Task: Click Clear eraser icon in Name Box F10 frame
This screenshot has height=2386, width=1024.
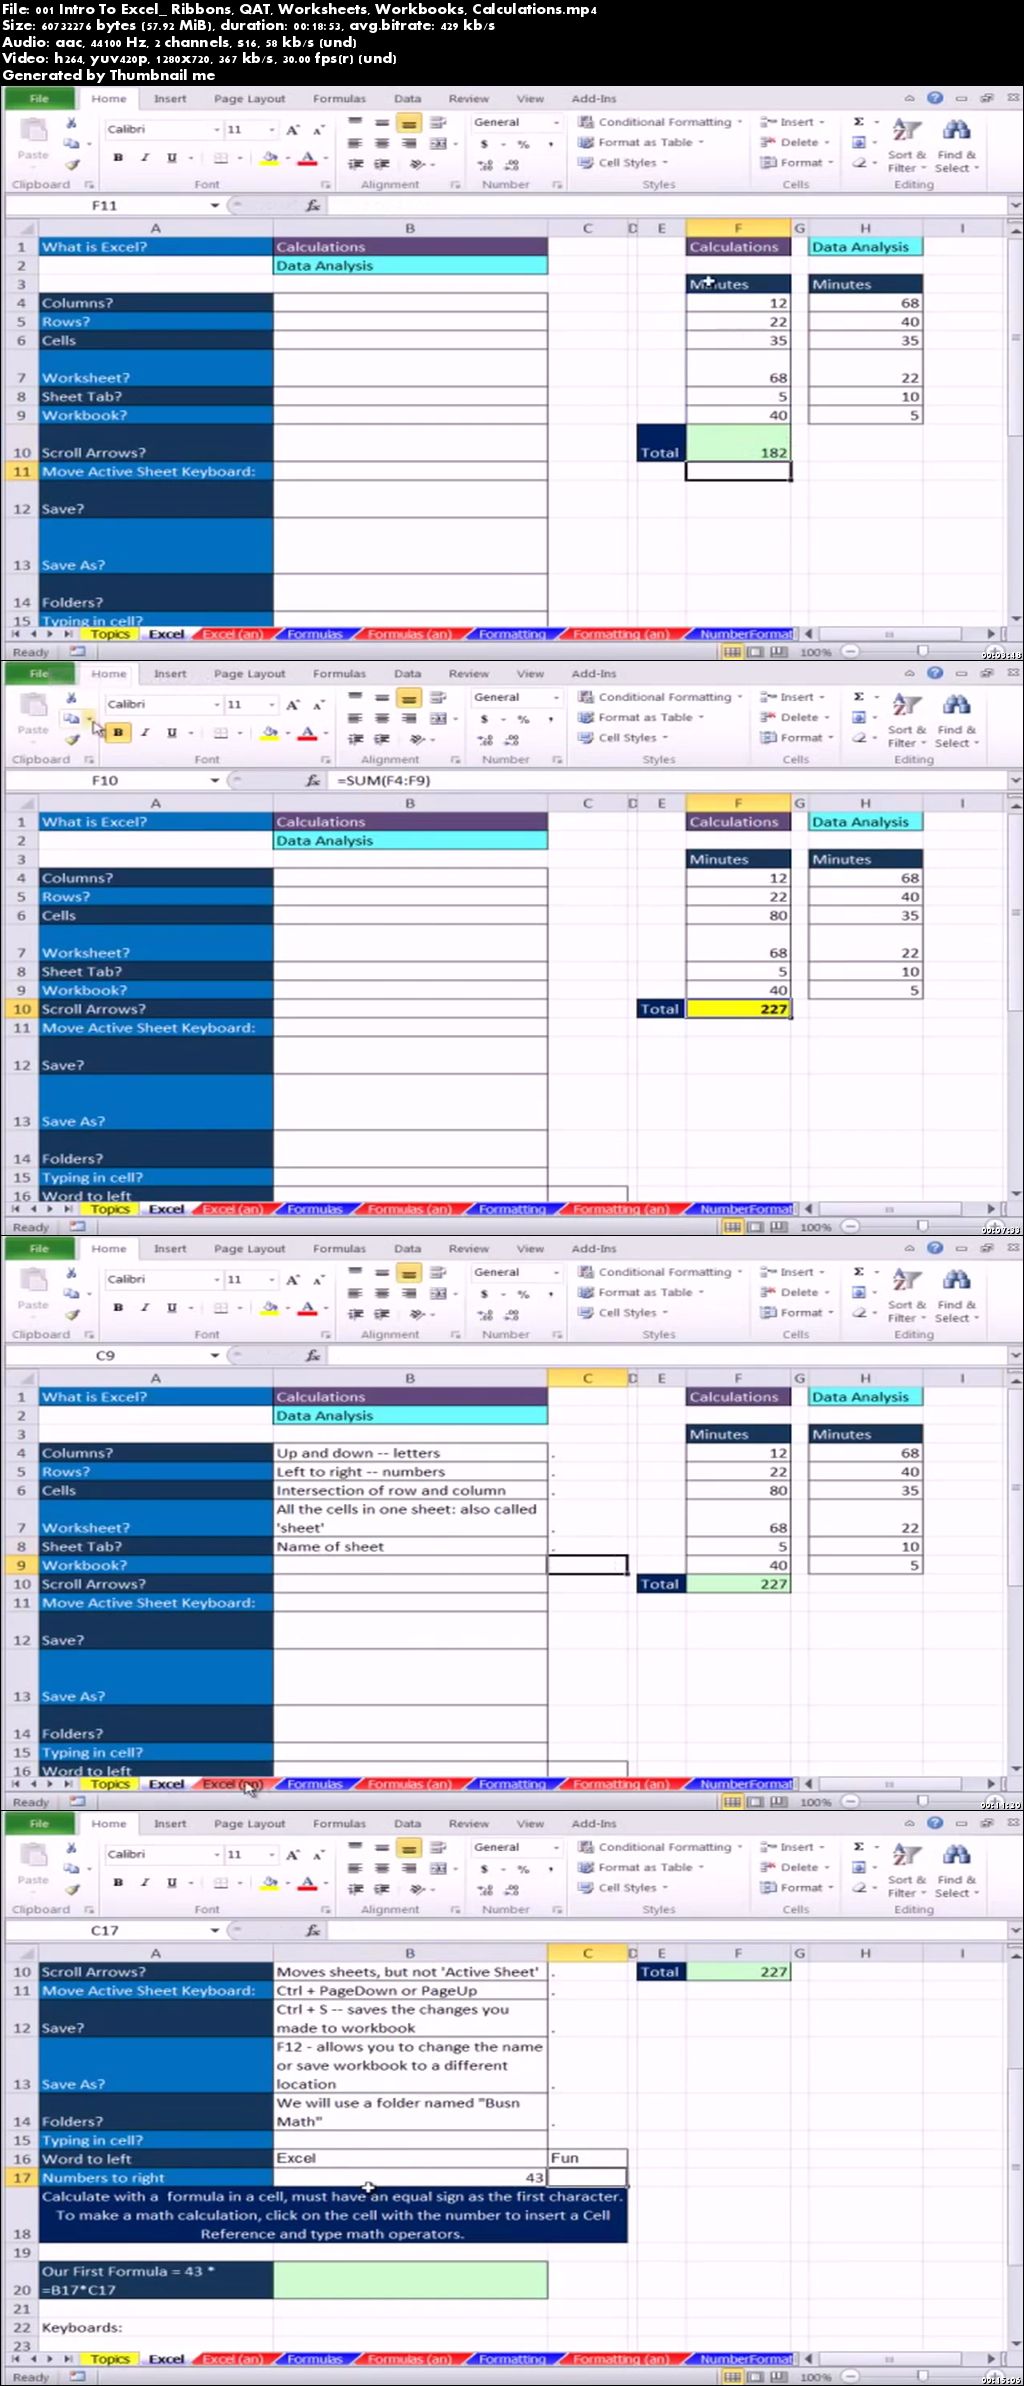Action: [859, 737]
